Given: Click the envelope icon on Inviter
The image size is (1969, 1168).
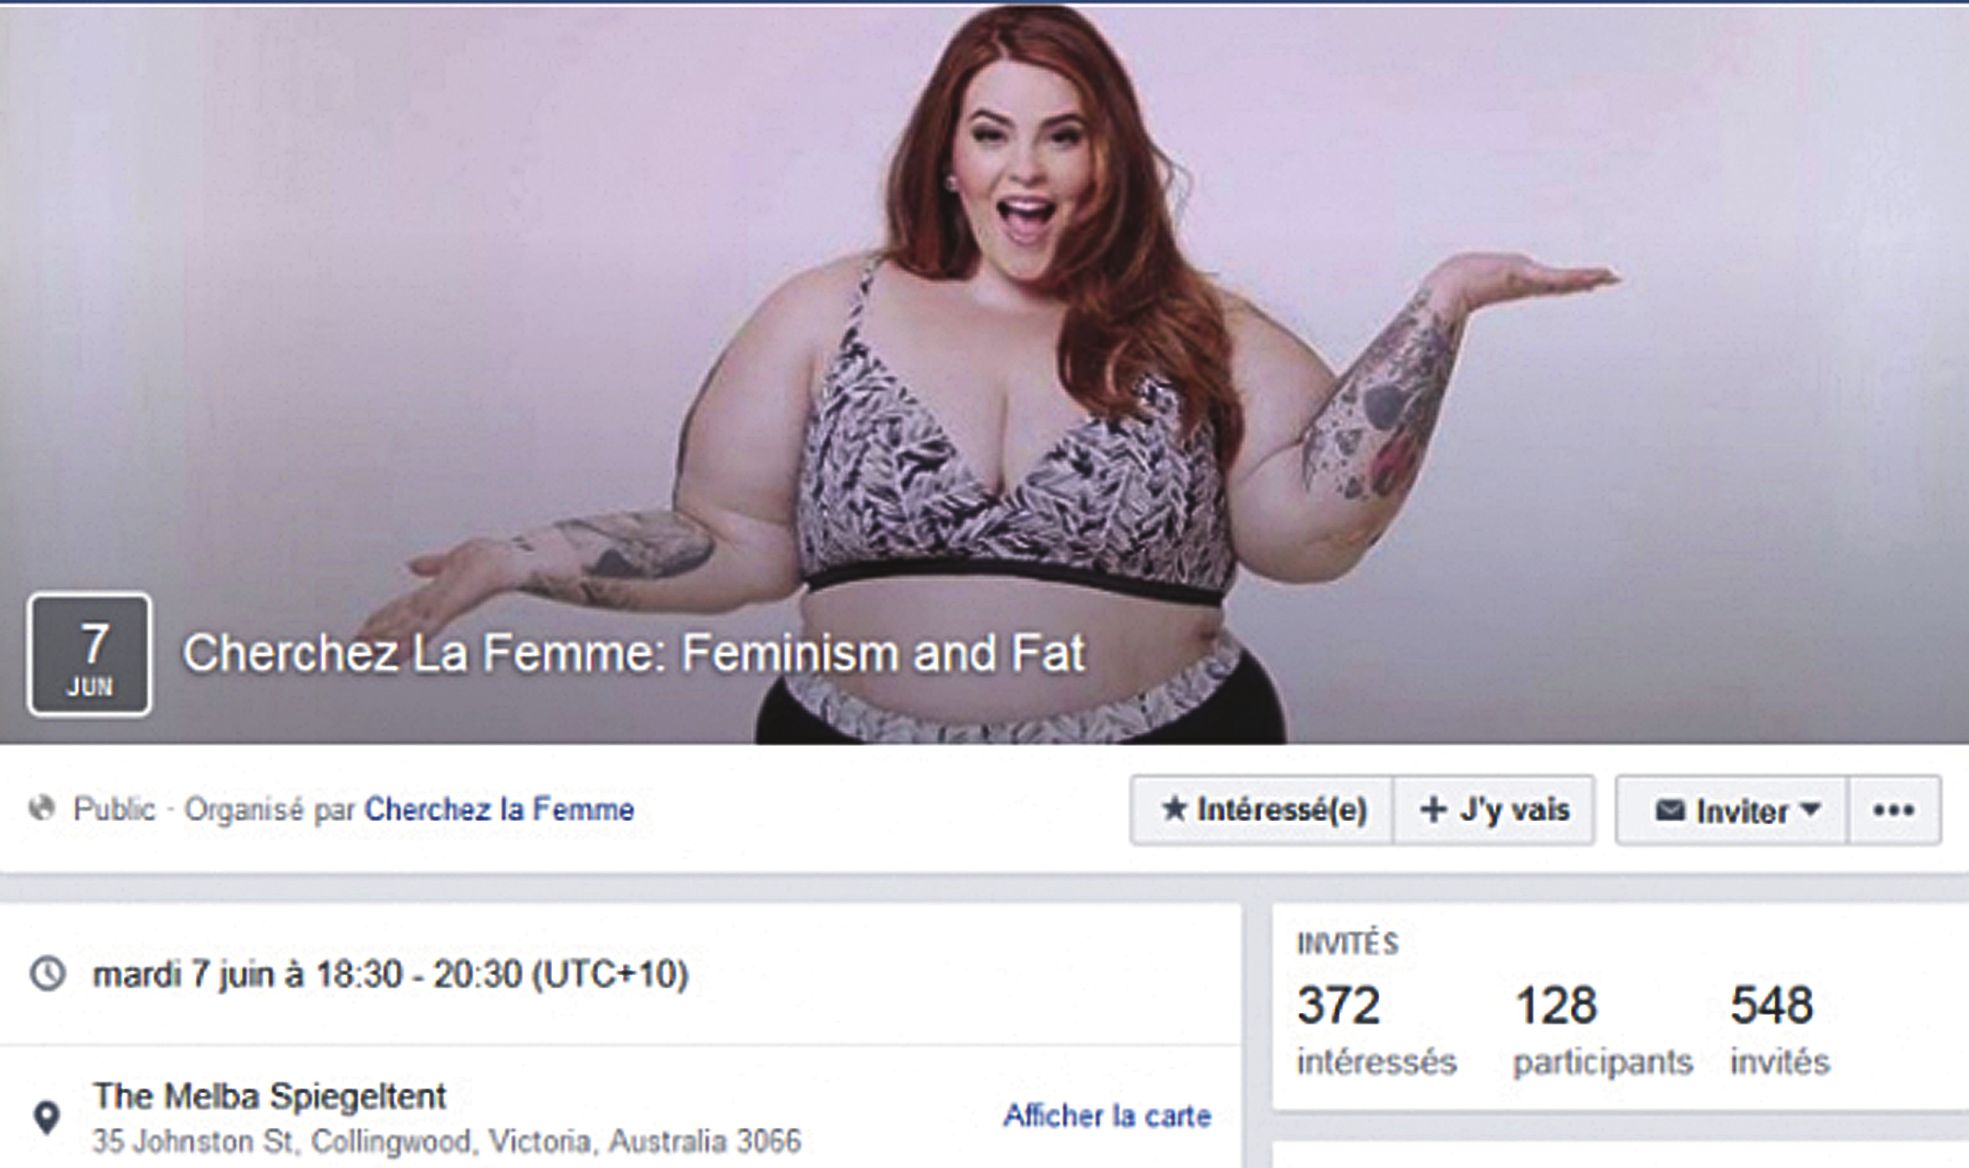Looking at the screenshot, I should point(1669,810).
